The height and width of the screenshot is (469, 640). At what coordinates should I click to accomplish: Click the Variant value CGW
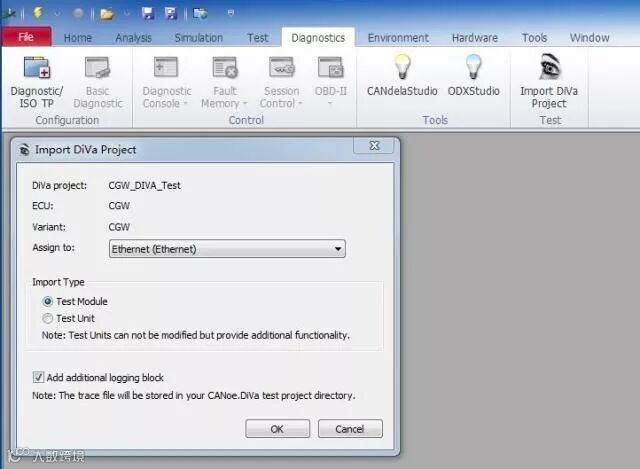tap(119, 227)
